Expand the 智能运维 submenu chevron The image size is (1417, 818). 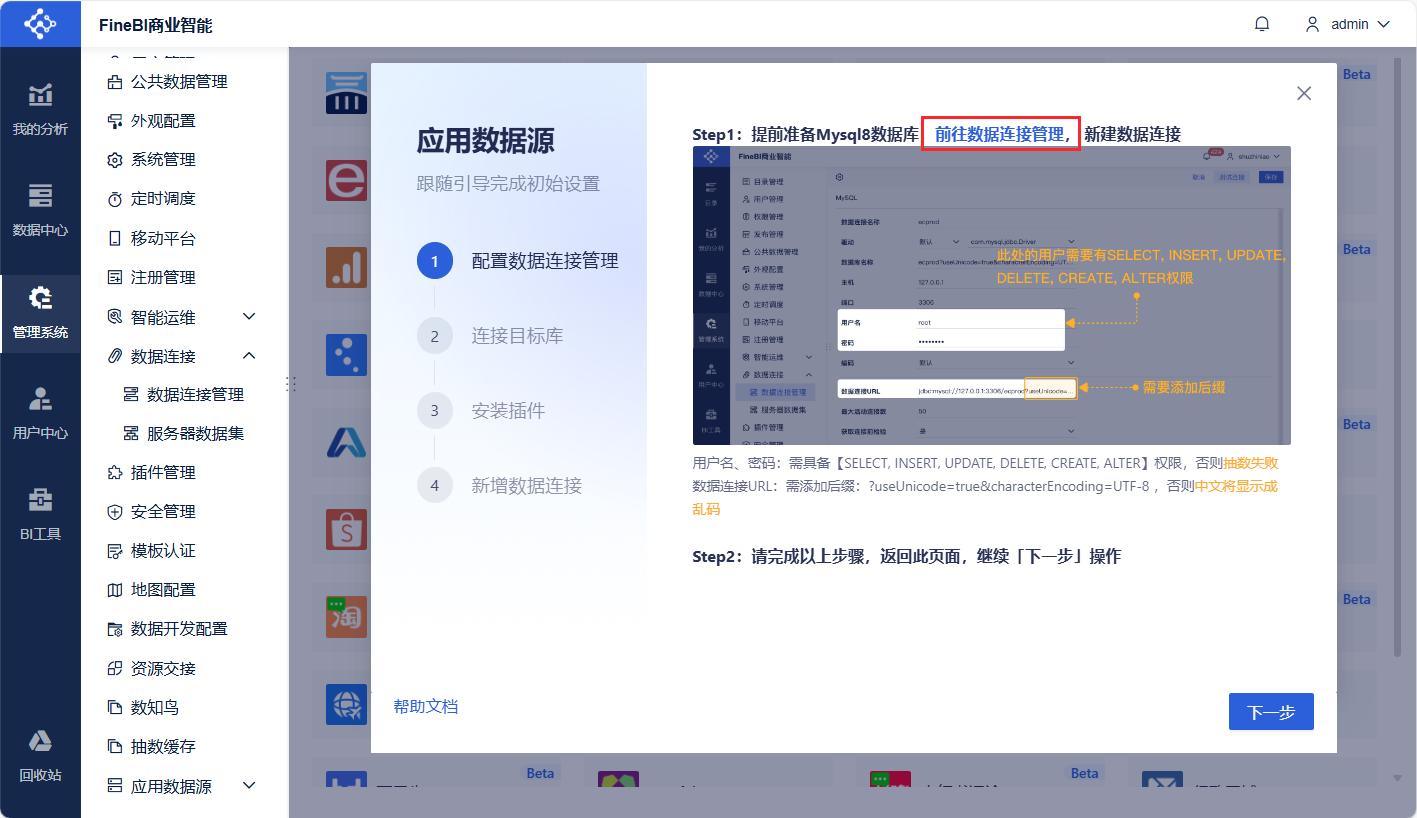pos(250,317)
